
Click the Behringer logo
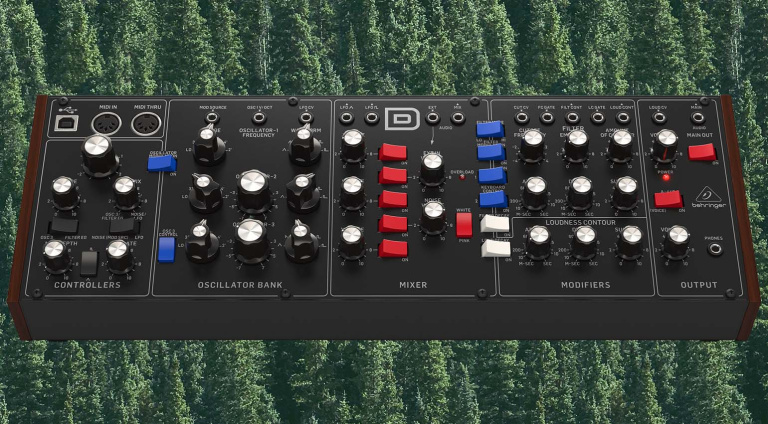click(x=710, y=199)
